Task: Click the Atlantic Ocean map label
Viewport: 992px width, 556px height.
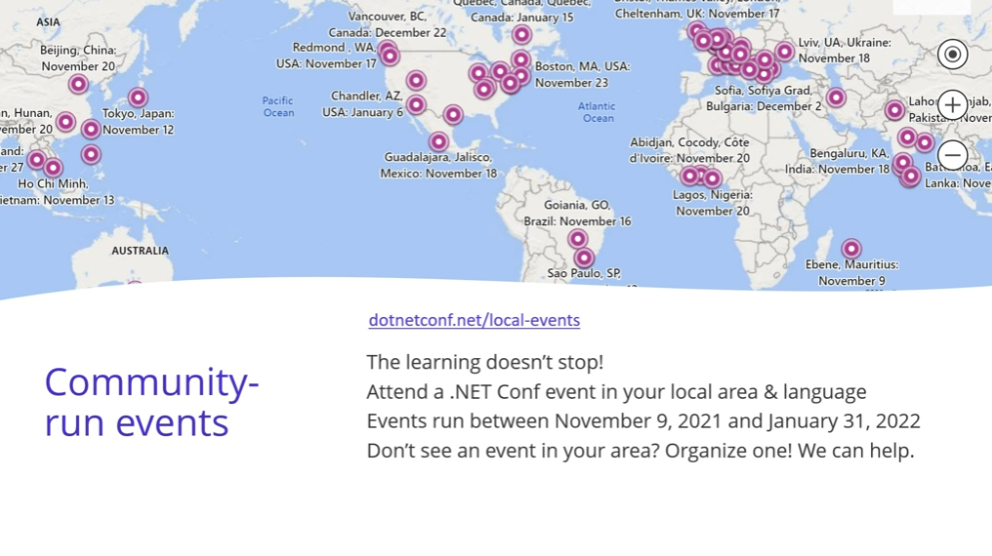Action: pyautogui.click(x=598, y=112)
